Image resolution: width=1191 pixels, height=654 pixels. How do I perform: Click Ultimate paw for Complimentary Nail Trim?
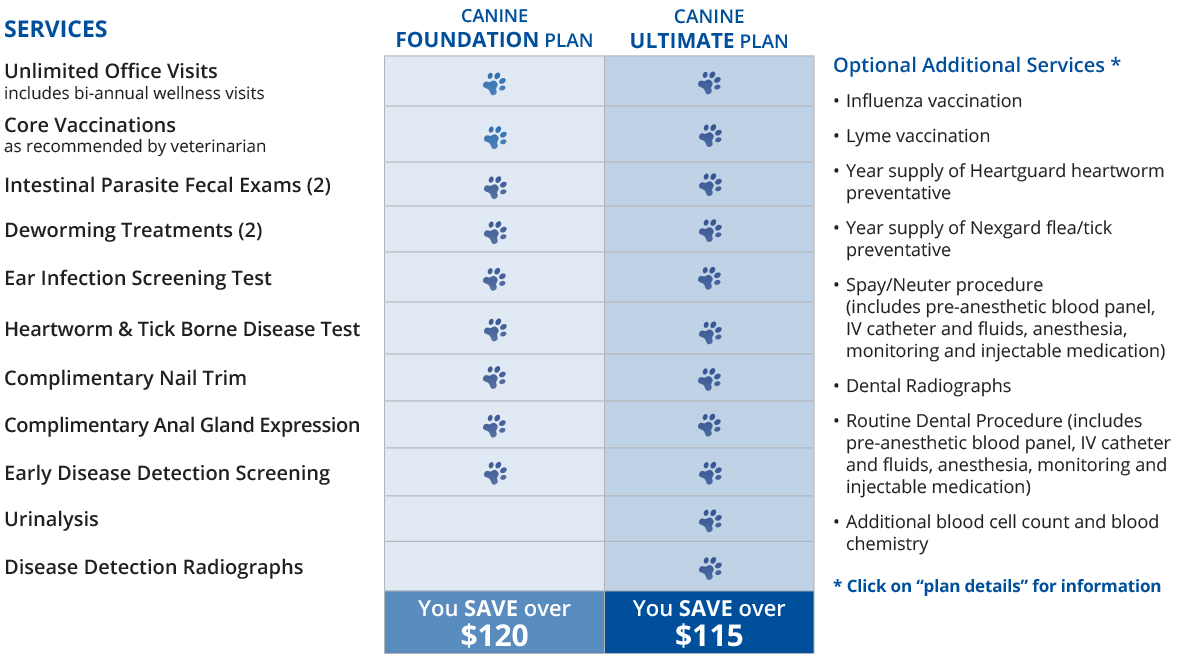point(709,379)
